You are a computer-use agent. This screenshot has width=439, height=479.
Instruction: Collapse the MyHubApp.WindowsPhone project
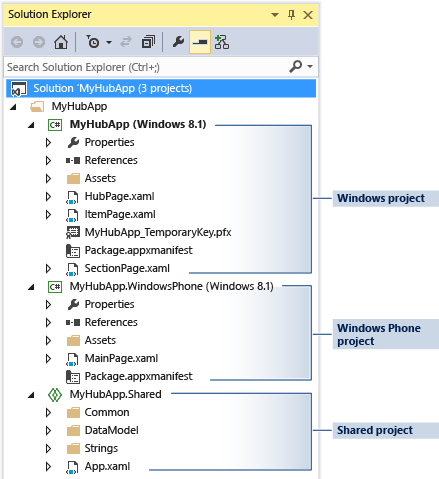pos(31,287)
